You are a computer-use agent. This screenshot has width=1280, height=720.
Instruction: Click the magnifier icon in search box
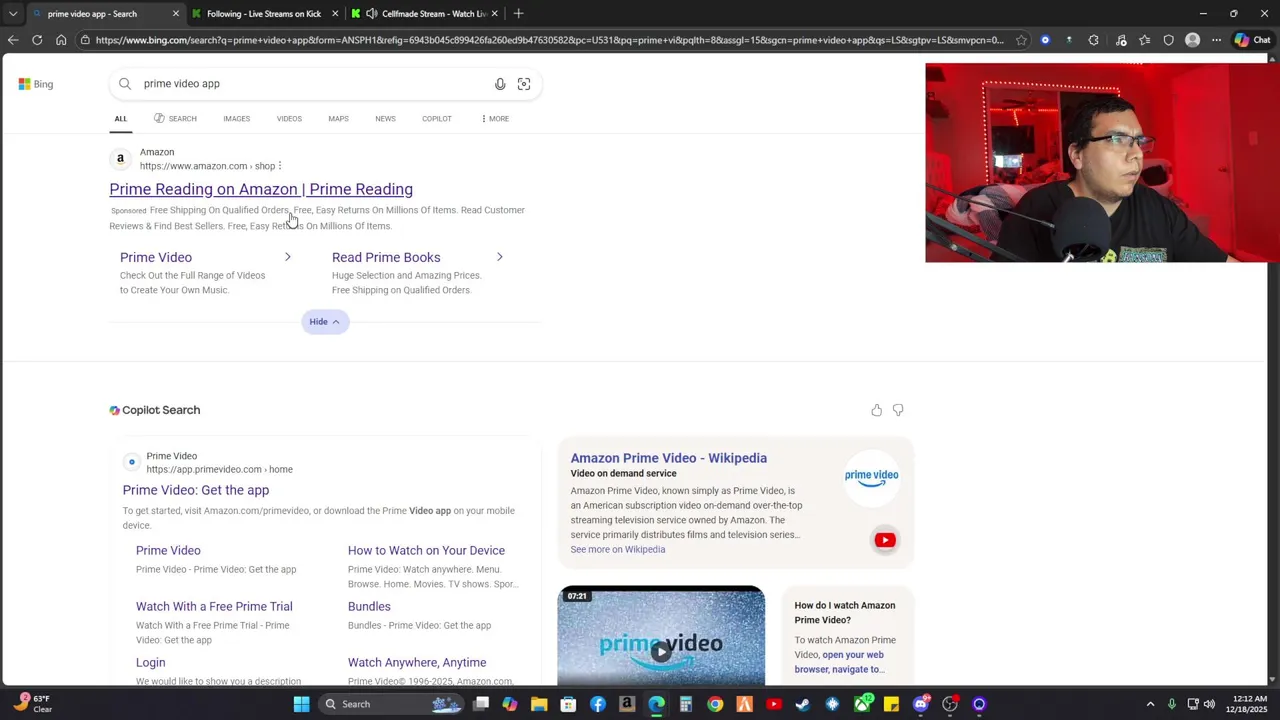click(x=125, y=84)
